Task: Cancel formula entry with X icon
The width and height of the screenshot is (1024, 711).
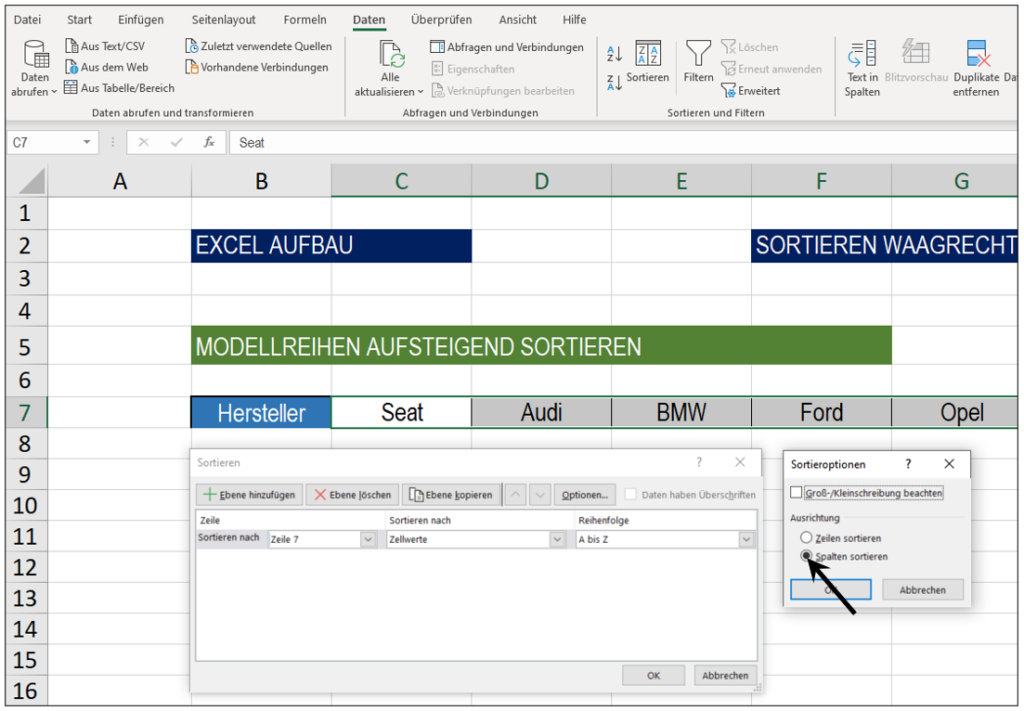Action: [x=144, y=142]
